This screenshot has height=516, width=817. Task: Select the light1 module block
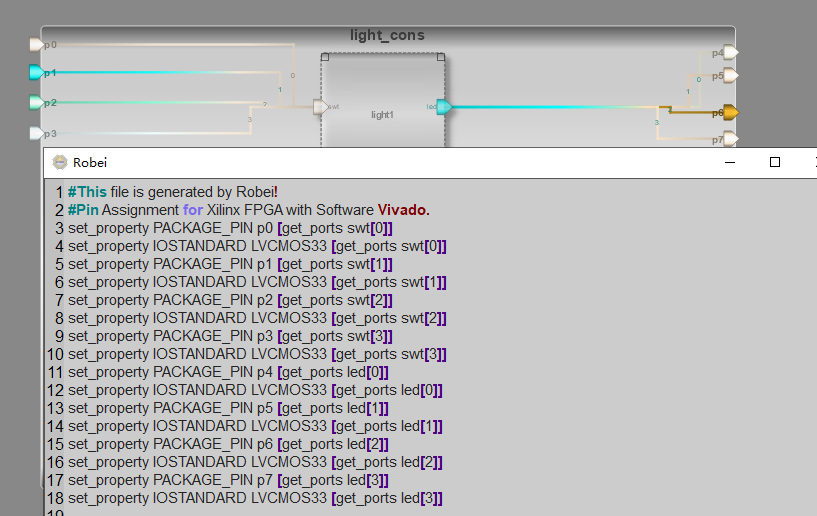(x=383, y=102)
